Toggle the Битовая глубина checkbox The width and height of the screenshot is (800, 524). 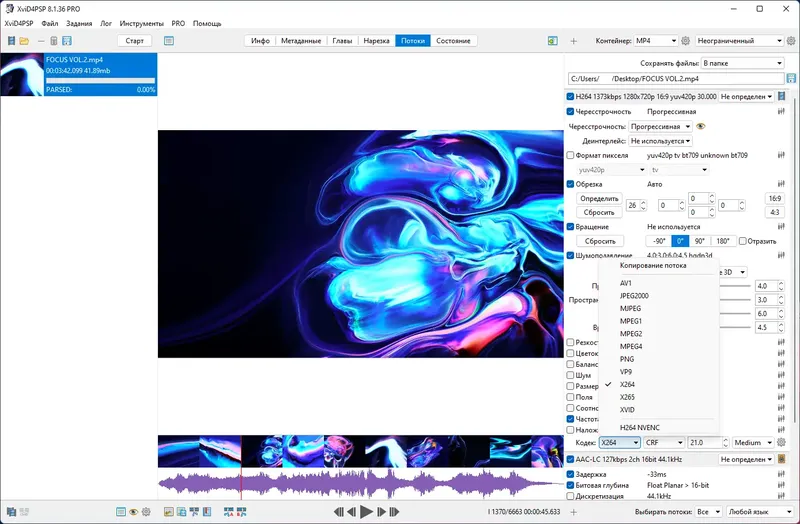pyautogui.click(x=570, y=485)
